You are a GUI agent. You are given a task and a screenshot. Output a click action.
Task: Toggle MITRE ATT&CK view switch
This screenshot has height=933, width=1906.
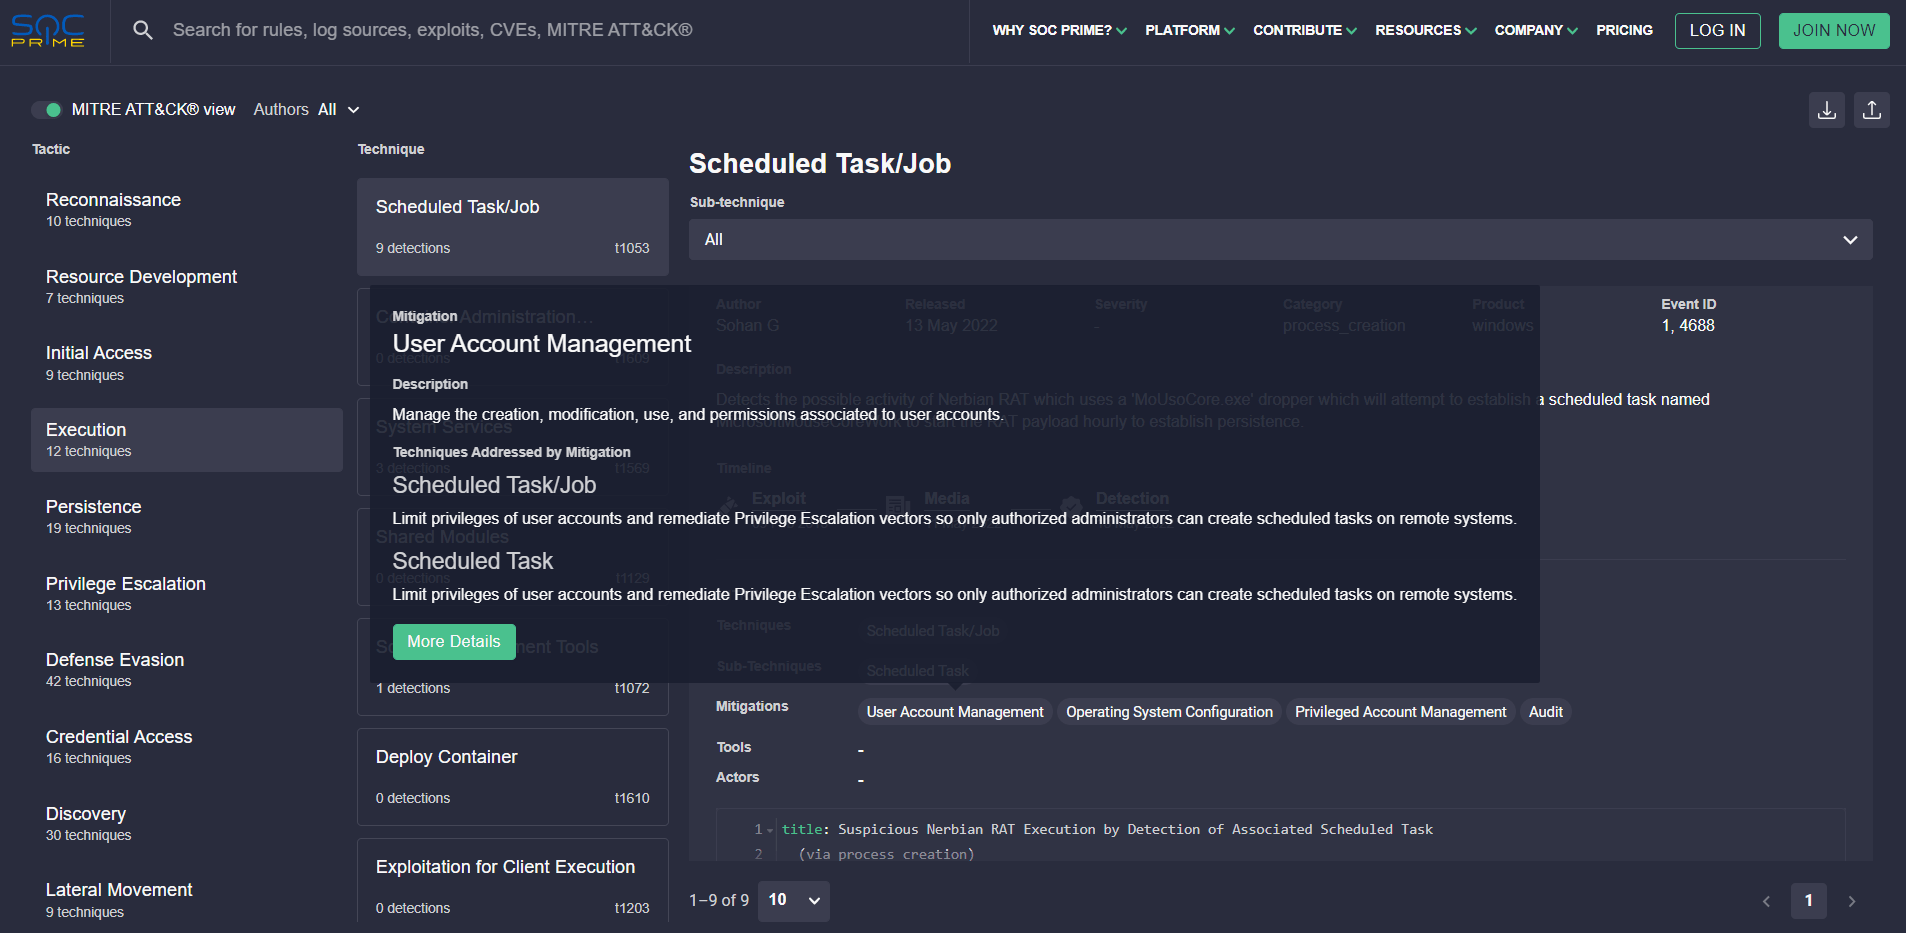coord(46,110)
